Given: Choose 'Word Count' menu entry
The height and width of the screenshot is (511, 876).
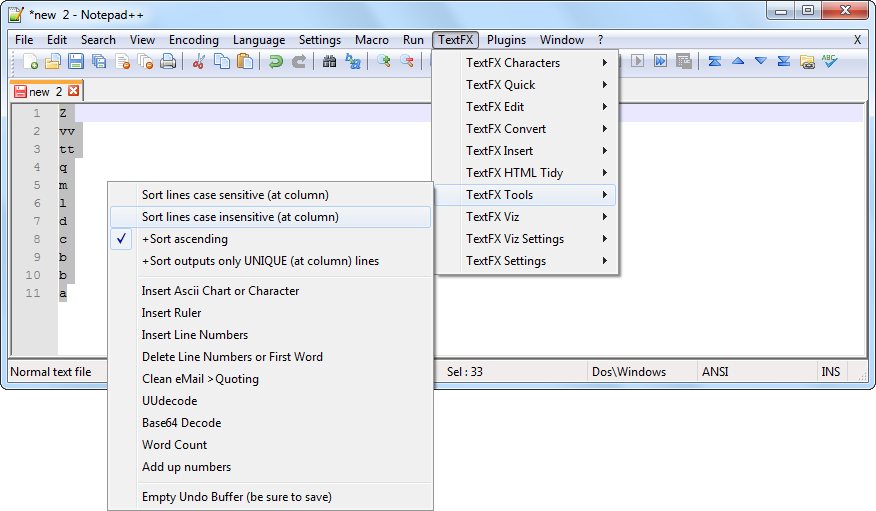Looking at the screenshot, I should [x=270, y=445].
